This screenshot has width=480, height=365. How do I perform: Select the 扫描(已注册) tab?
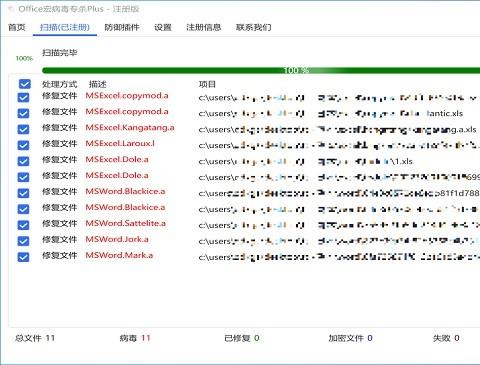pos(65,27)
